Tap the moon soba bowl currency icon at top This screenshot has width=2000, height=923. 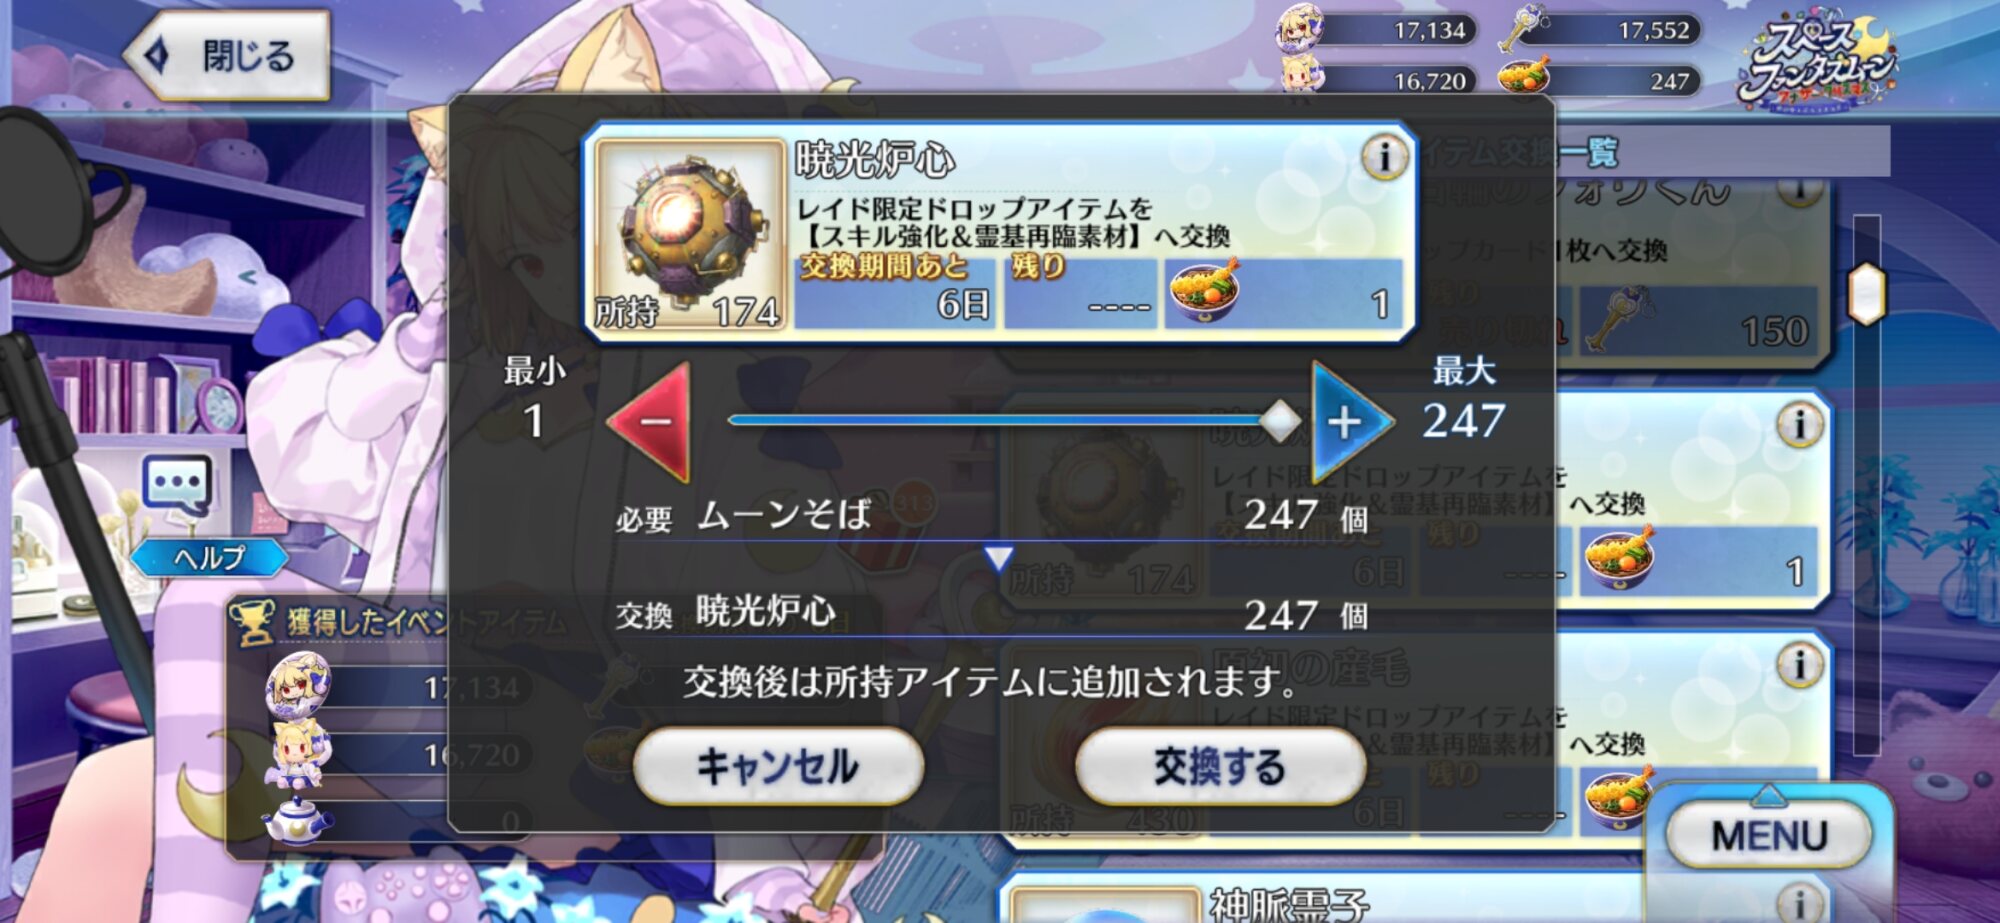coord(1522,76)
